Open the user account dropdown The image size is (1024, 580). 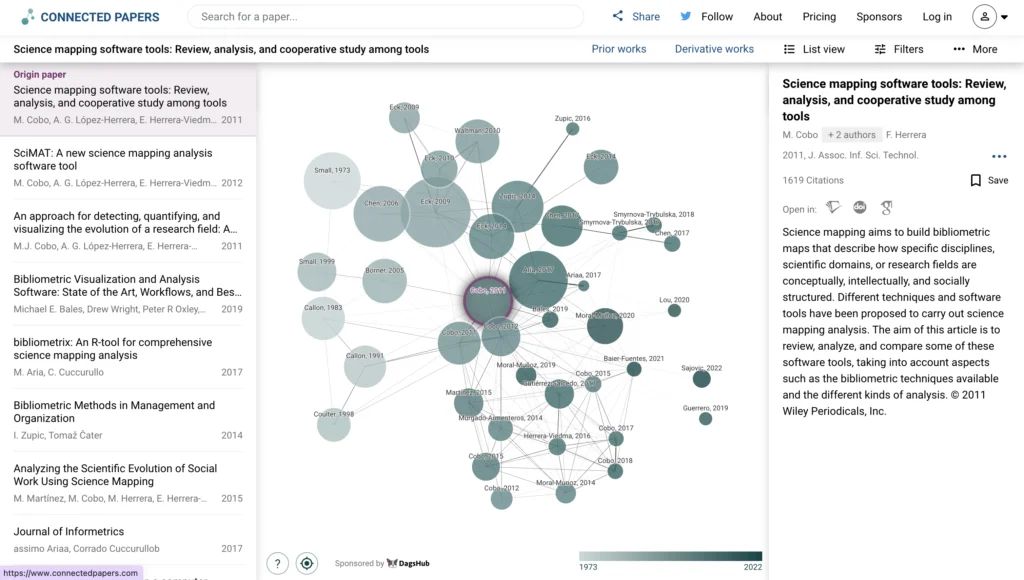990,17
